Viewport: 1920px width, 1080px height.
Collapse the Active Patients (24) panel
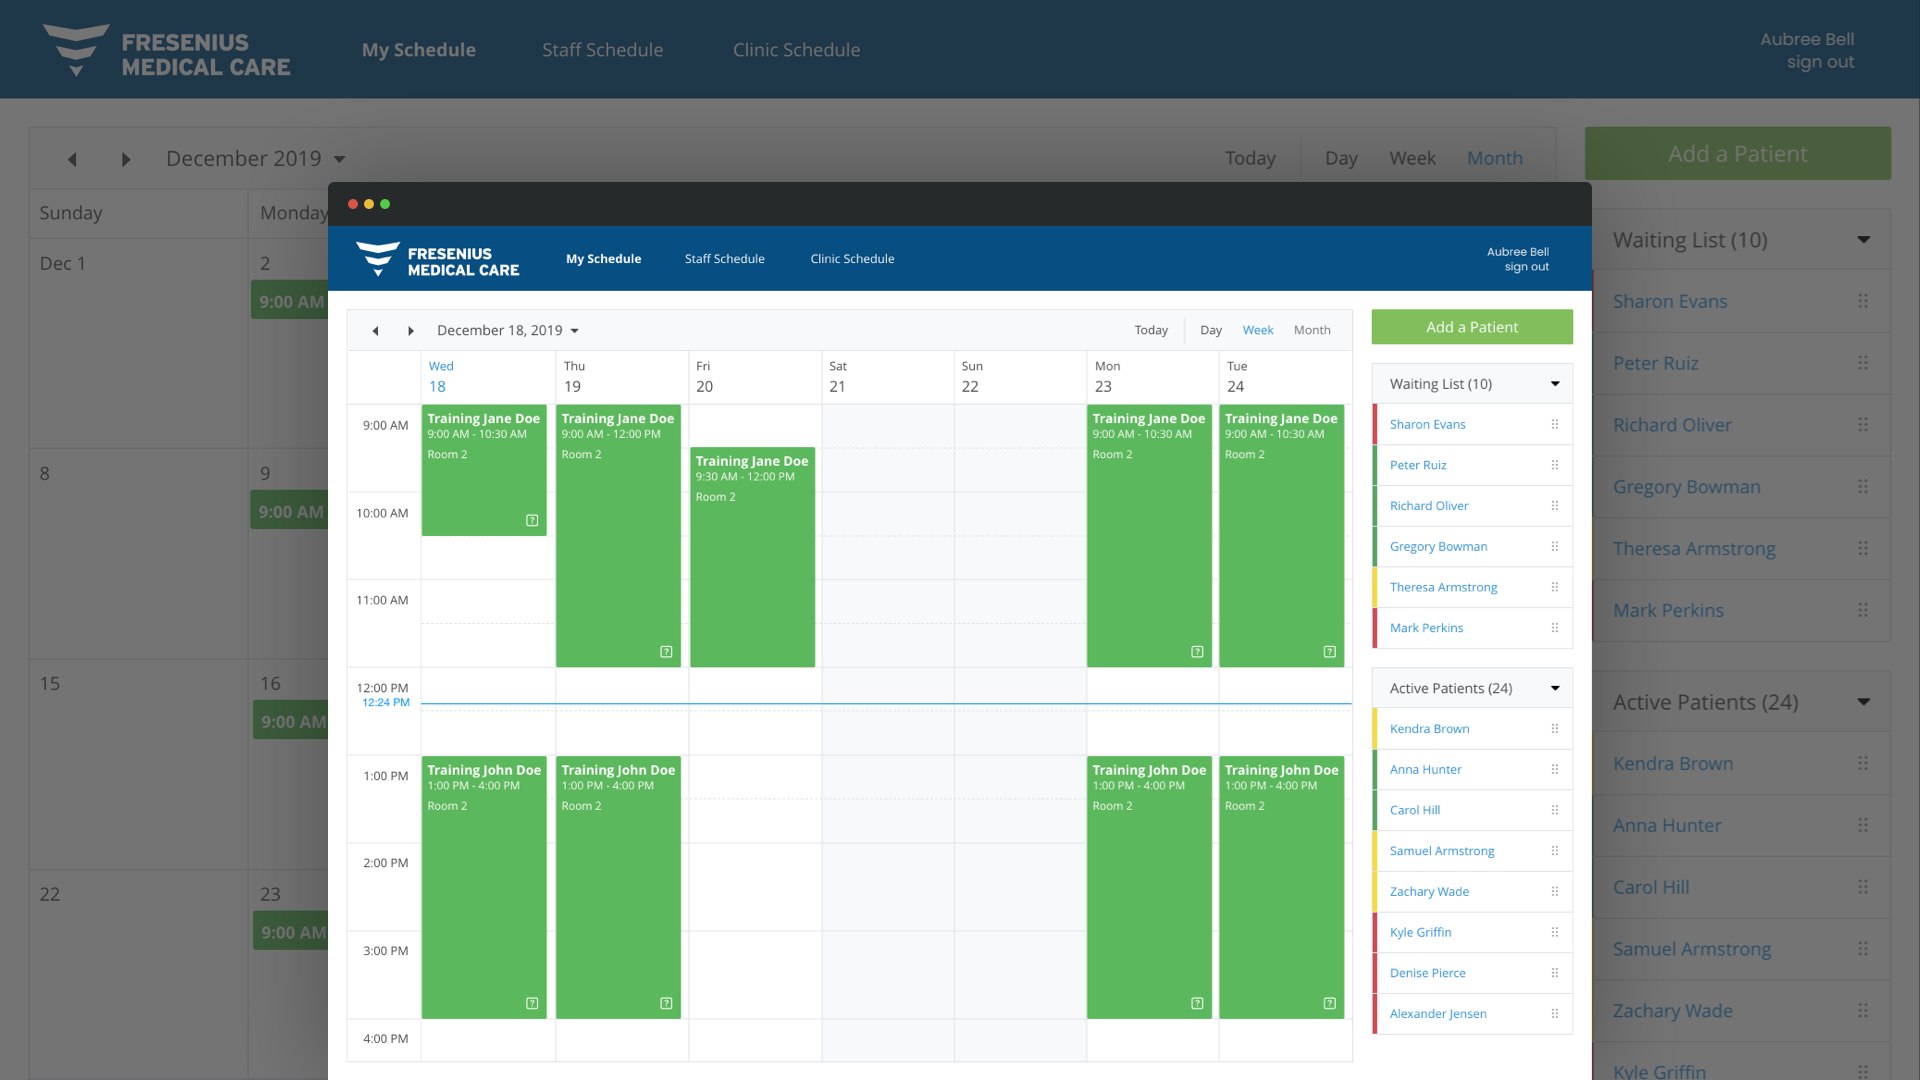1555,688
